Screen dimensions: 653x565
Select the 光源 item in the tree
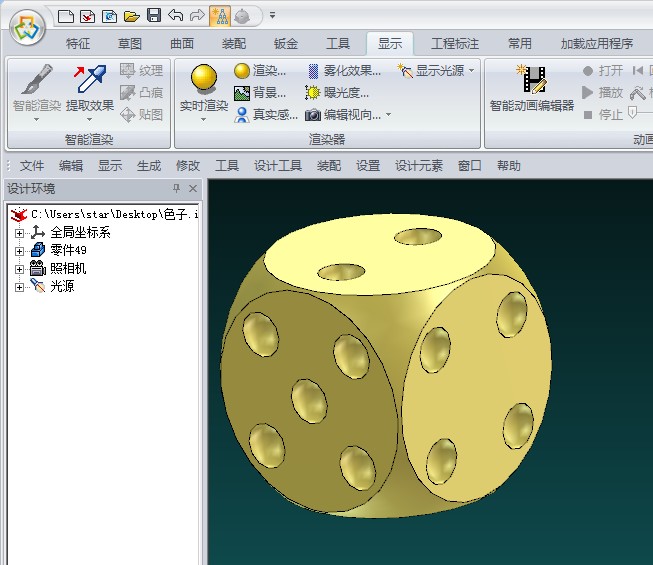[x=62, y=287]
